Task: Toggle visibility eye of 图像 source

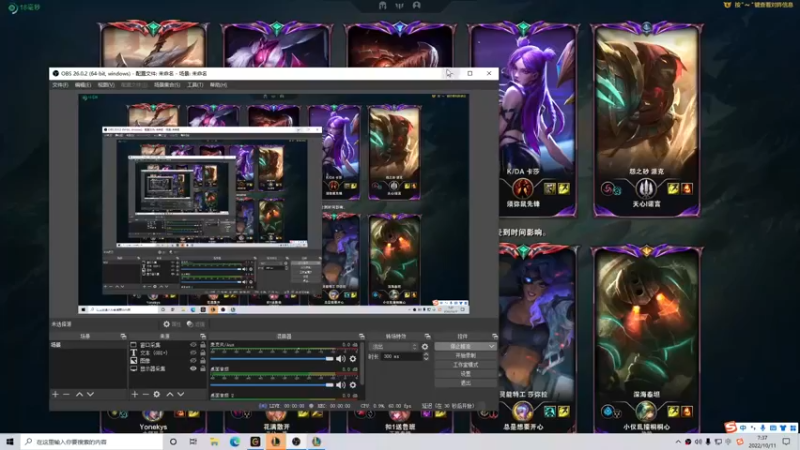Action: [x=193, y=360]
